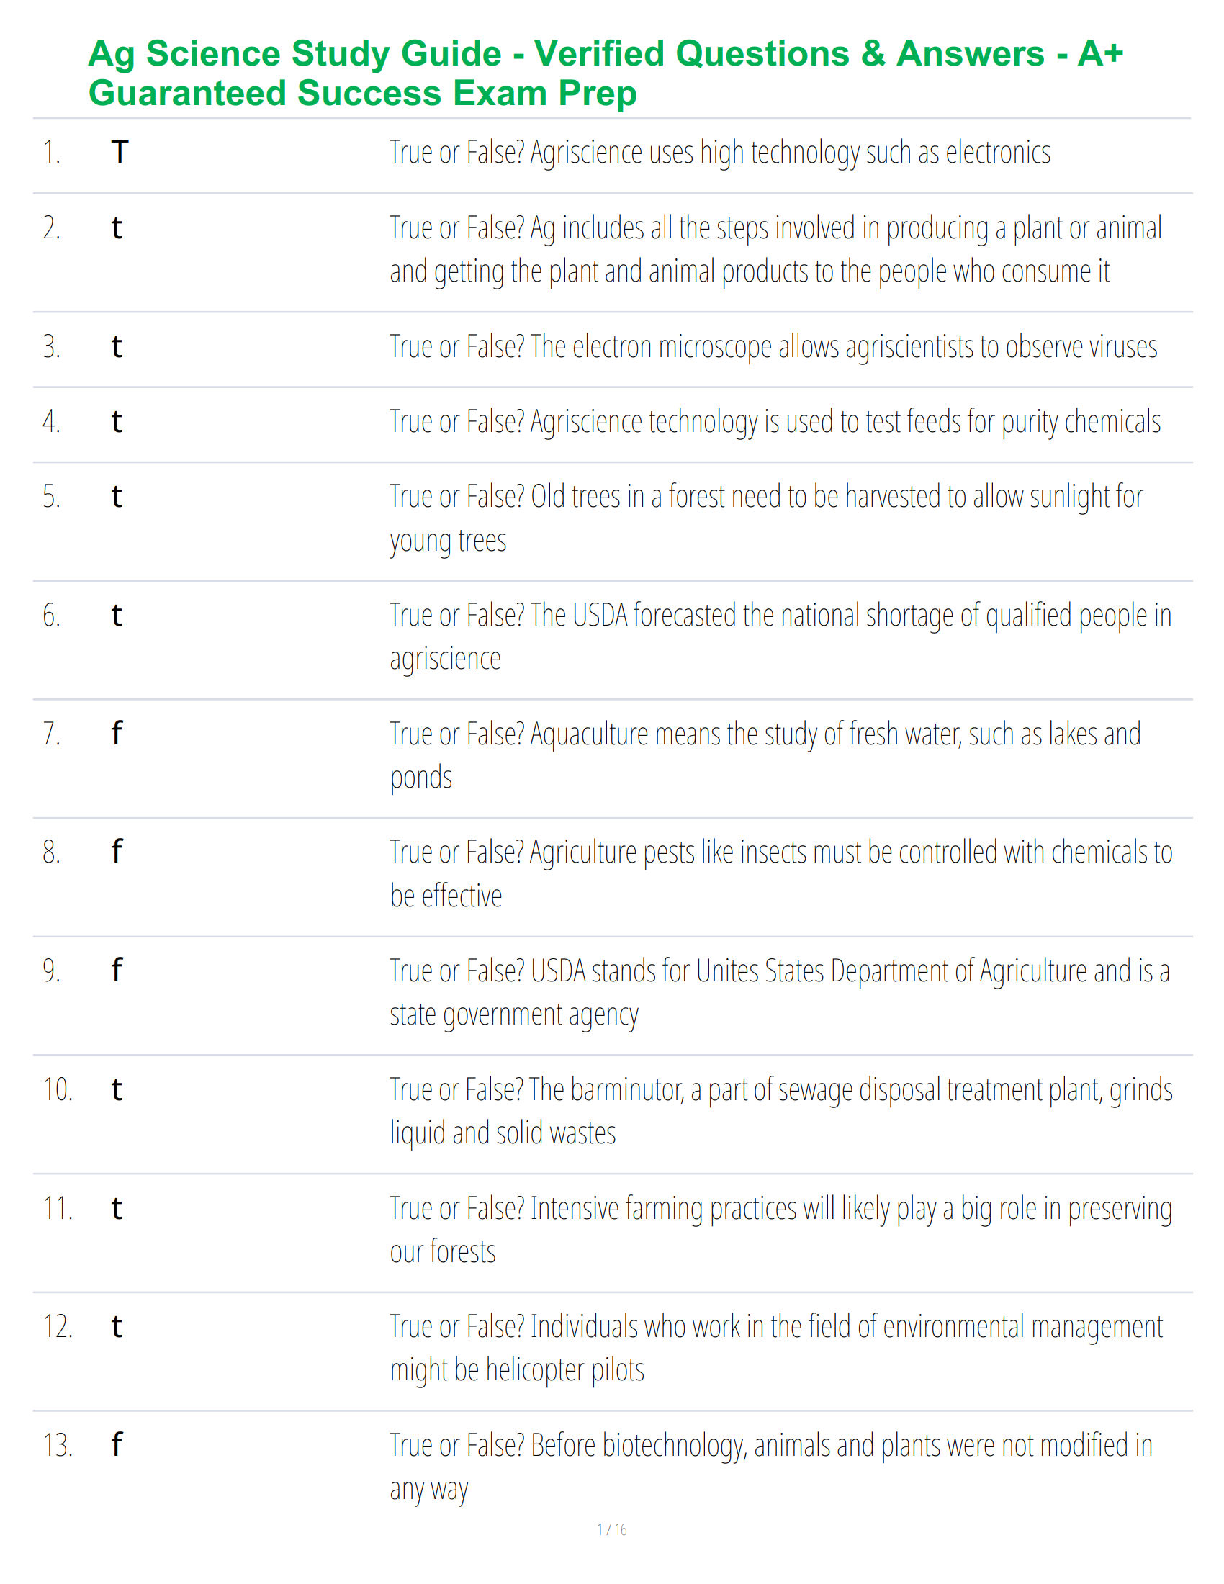Select answer 'f' for question 13
The image size is (1224, 1584).
(117, 1444)
